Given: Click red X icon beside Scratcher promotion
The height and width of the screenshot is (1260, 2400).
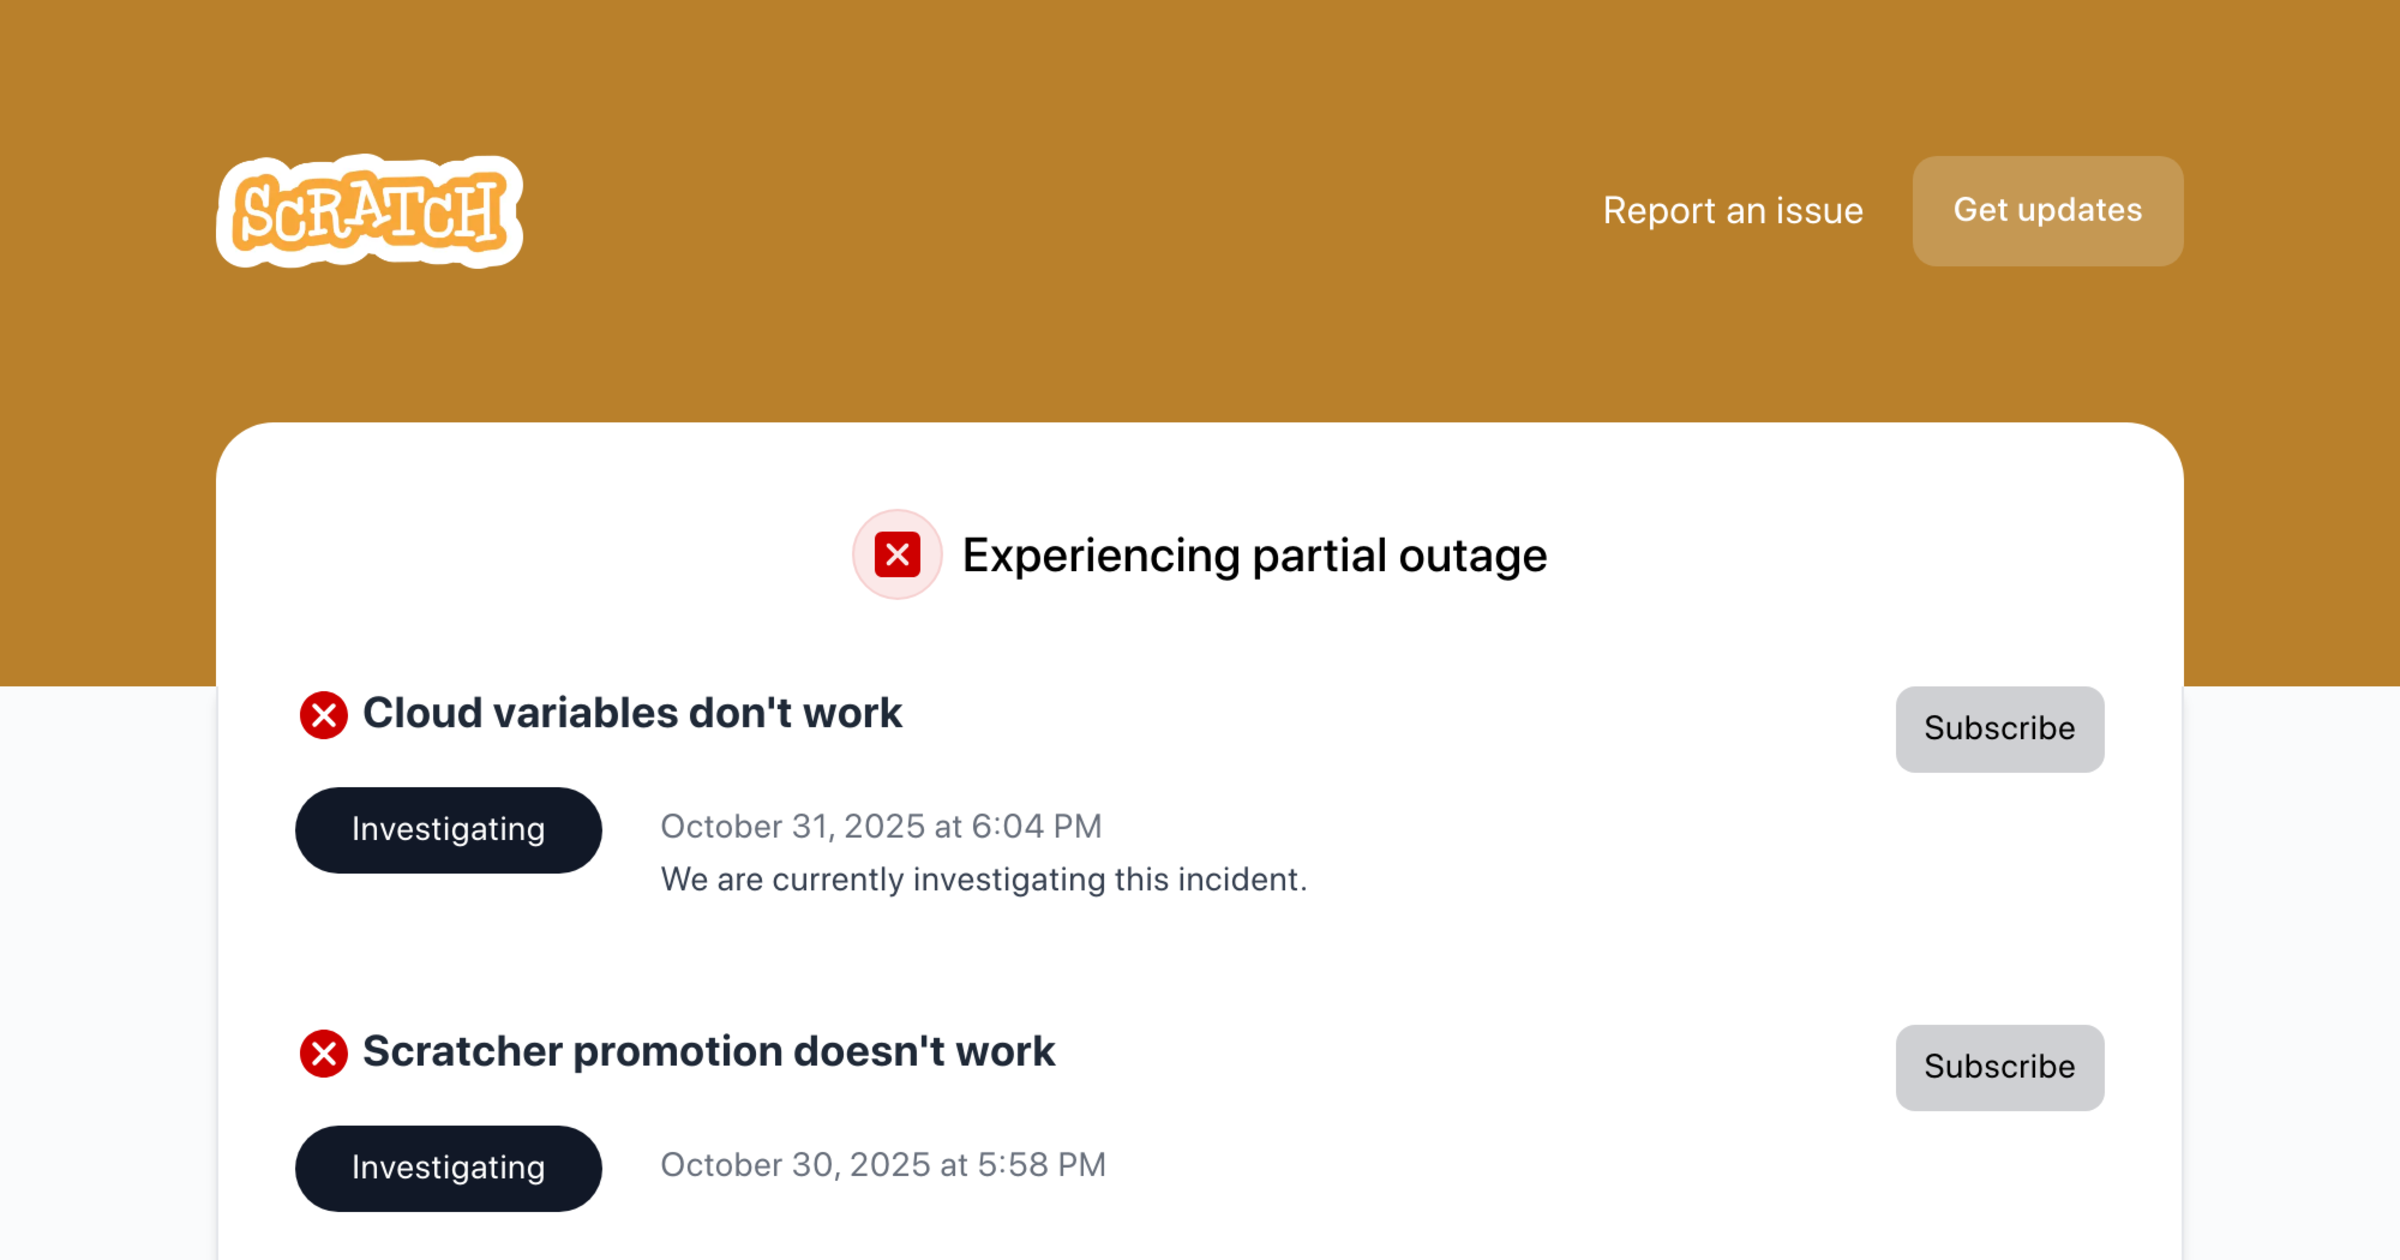Looking at the screenshot, I should click(x=323, y=1053).
